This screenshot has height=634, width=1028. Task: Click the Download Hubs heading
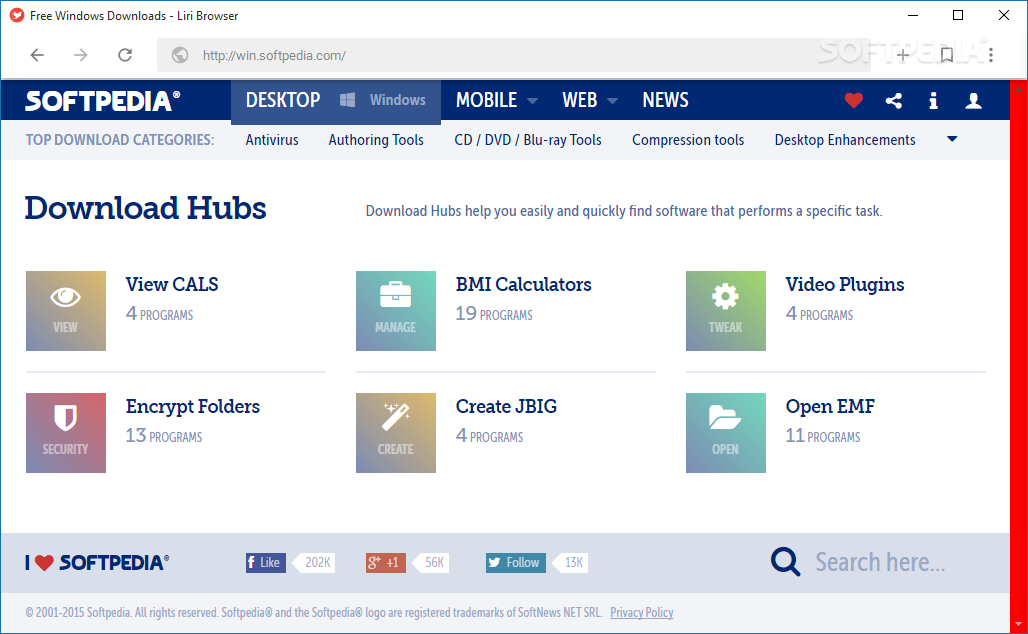[146, 208]
